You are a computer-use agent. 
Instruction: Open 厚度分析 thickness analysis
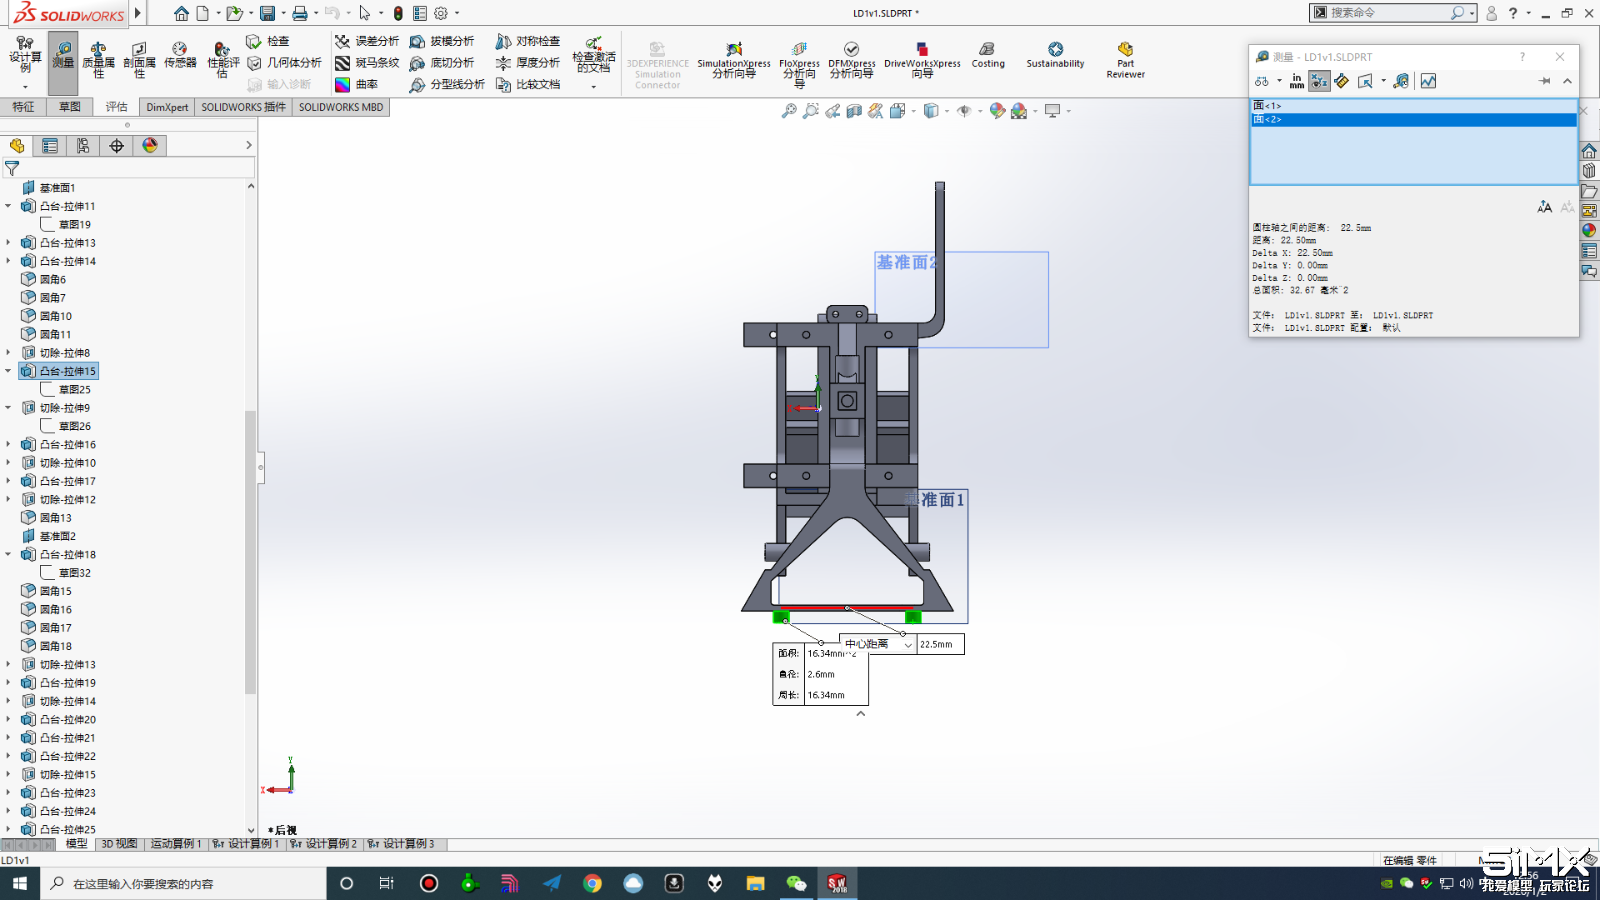[x=528, y=63]
